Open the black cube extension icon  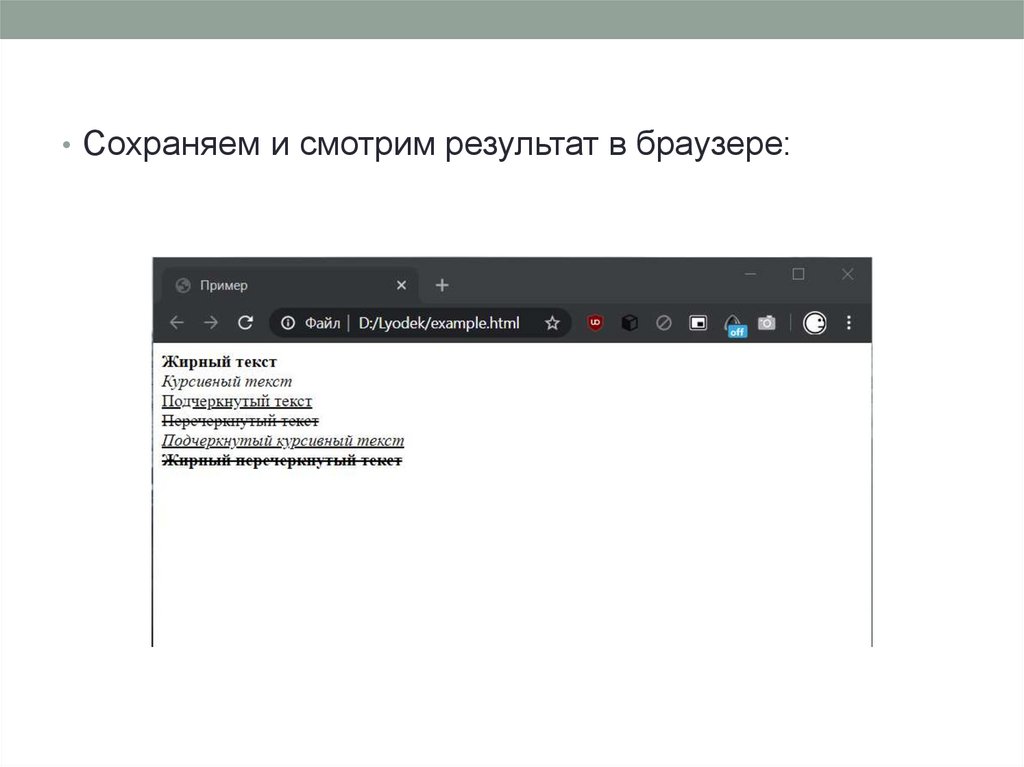[630, 323]
